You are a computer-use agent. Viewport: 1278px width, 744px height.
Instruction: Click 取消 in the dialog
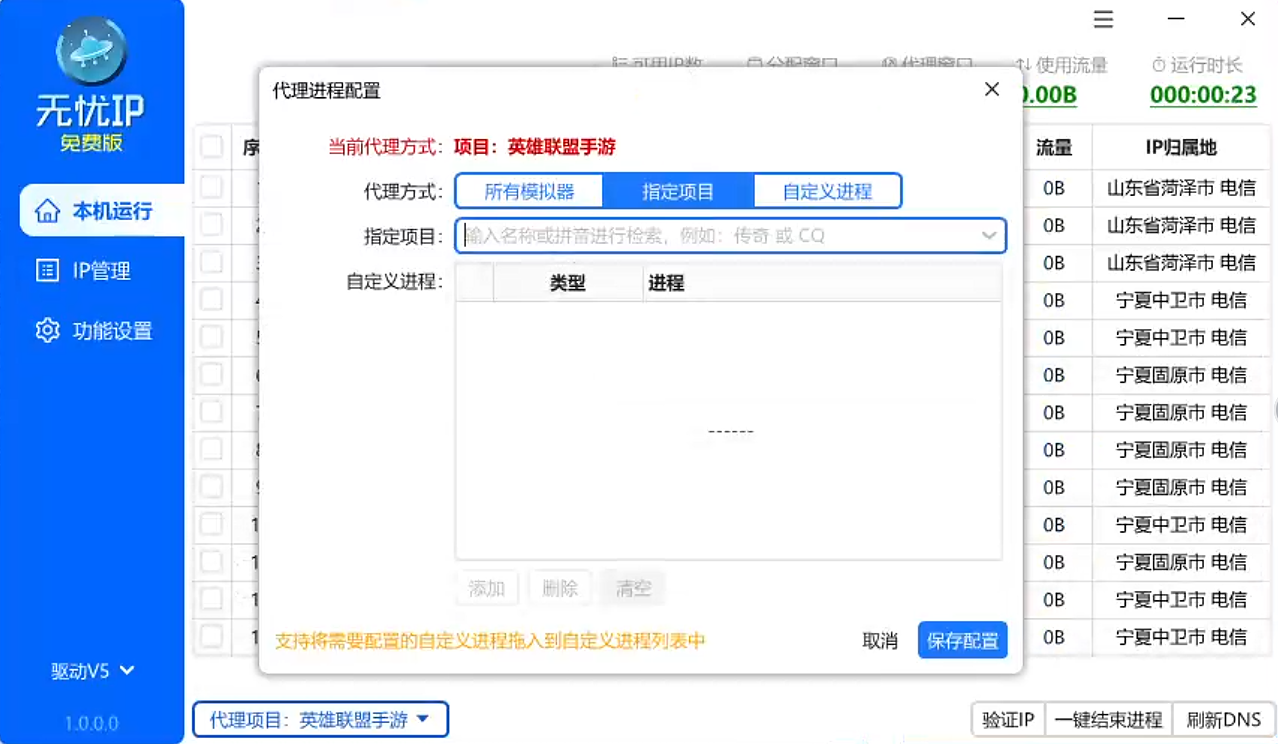(x=880, y=640)
